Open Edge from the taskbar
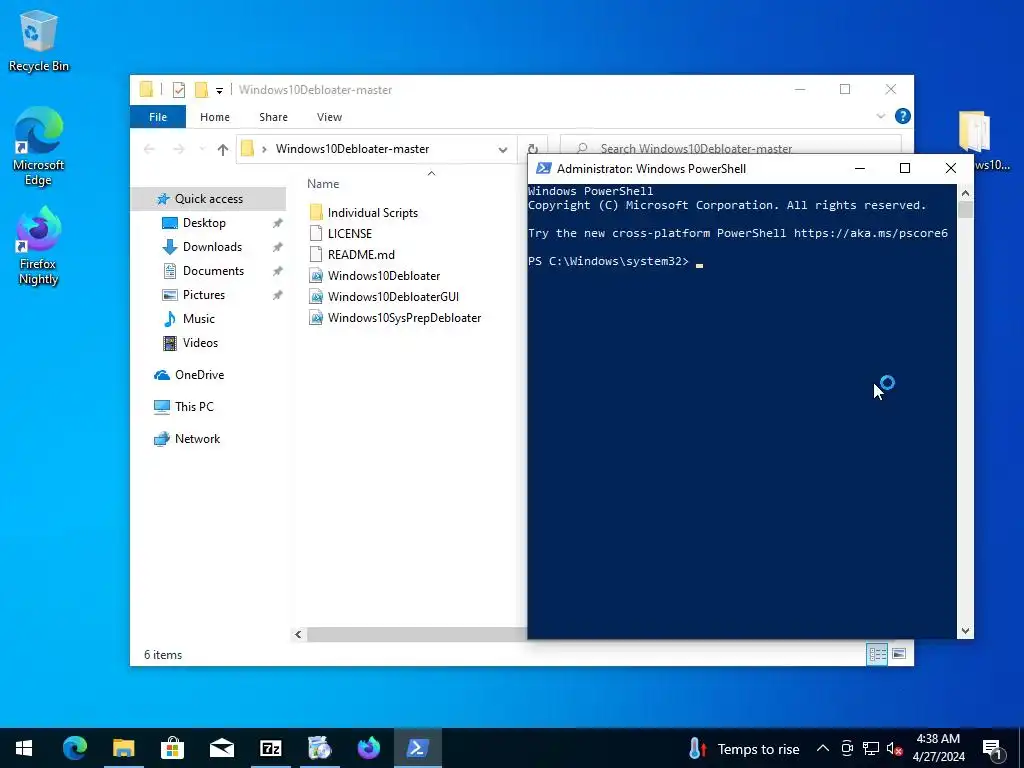Image resolution: width=1024 pixels, height=768 pixels. point(74,748)
